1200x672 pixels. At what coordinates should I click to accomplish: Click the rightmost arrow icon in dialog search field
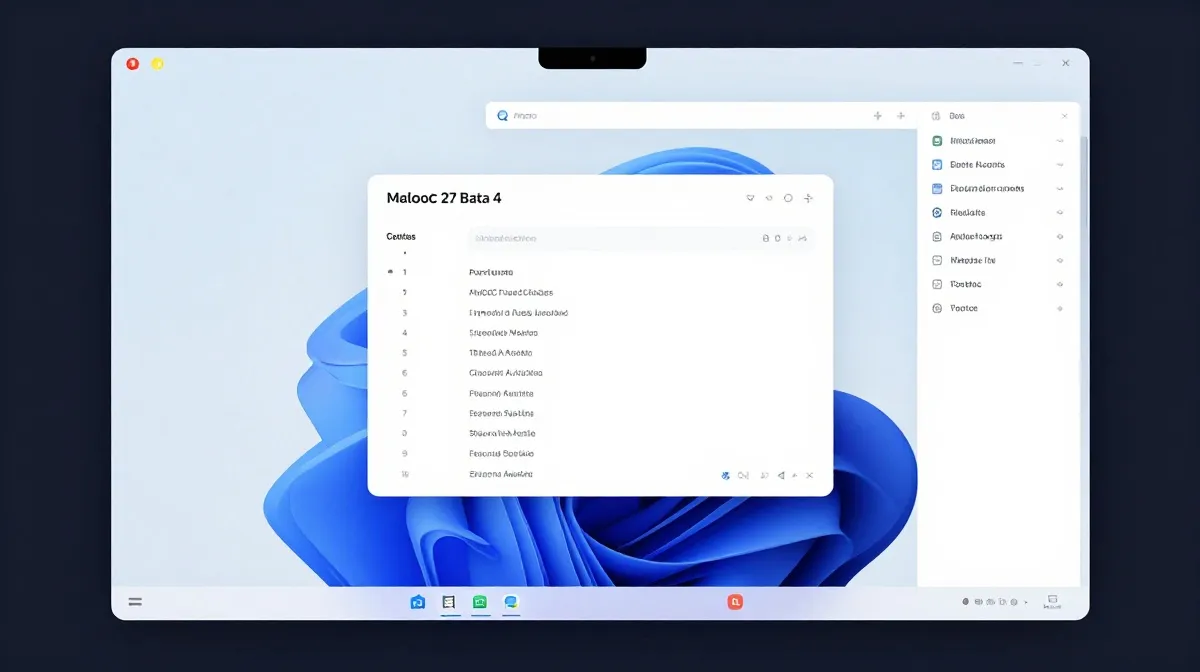[x=802, y=239]
